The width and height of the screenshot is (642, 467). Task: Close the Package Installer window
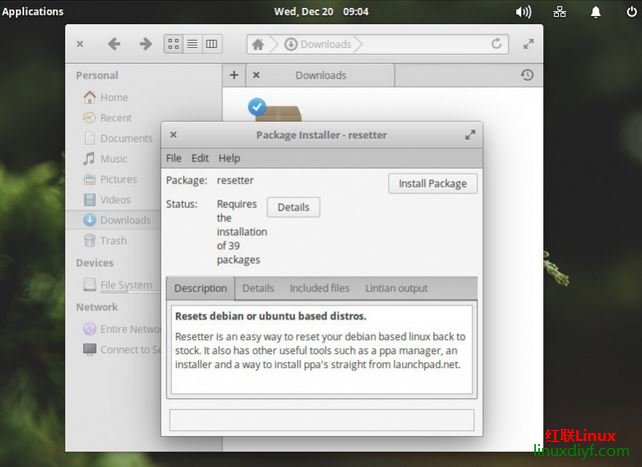(173, 135)
